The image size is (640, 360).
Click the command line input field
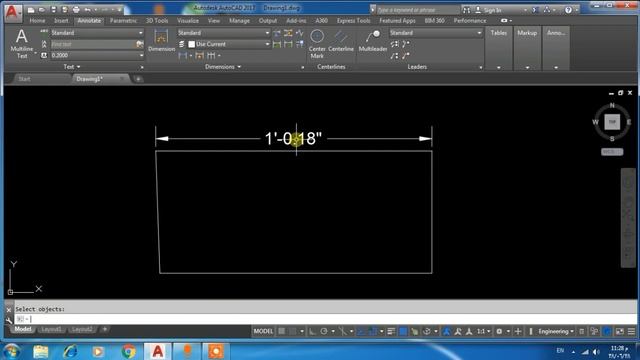point(326,319)
